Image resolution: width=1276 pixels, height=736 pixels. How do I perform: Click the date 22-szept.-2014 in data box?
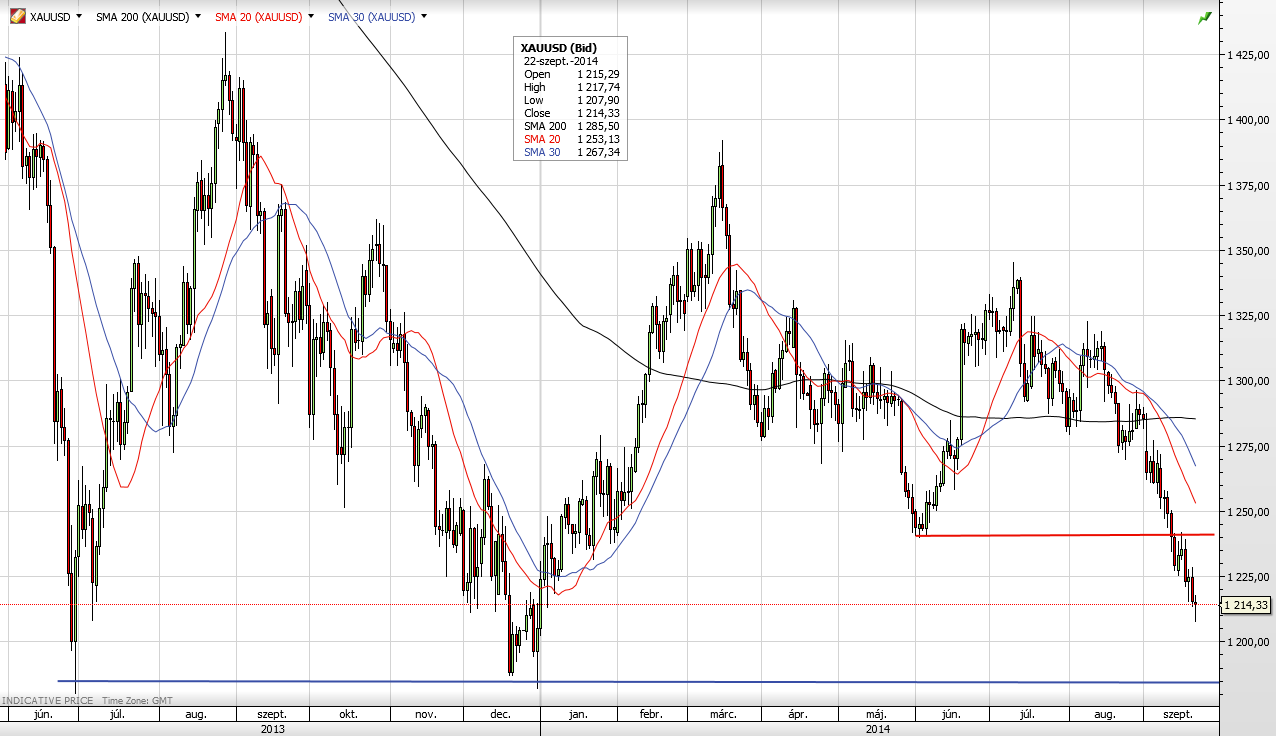coord(561,61)
